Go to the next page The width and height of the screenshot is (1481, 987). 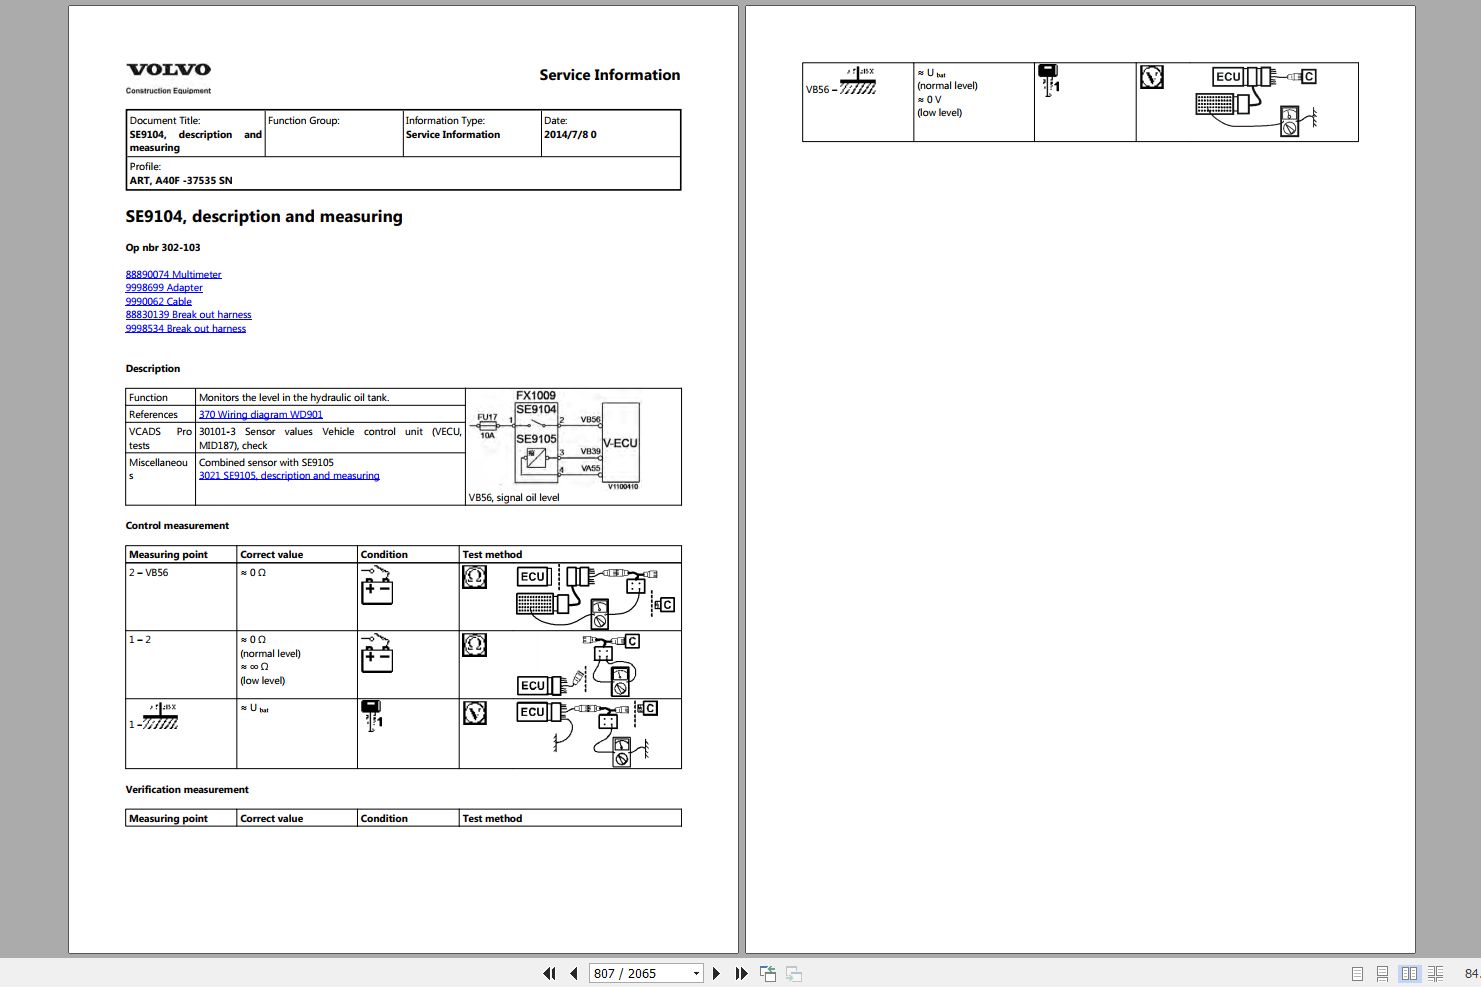[716, 973]
